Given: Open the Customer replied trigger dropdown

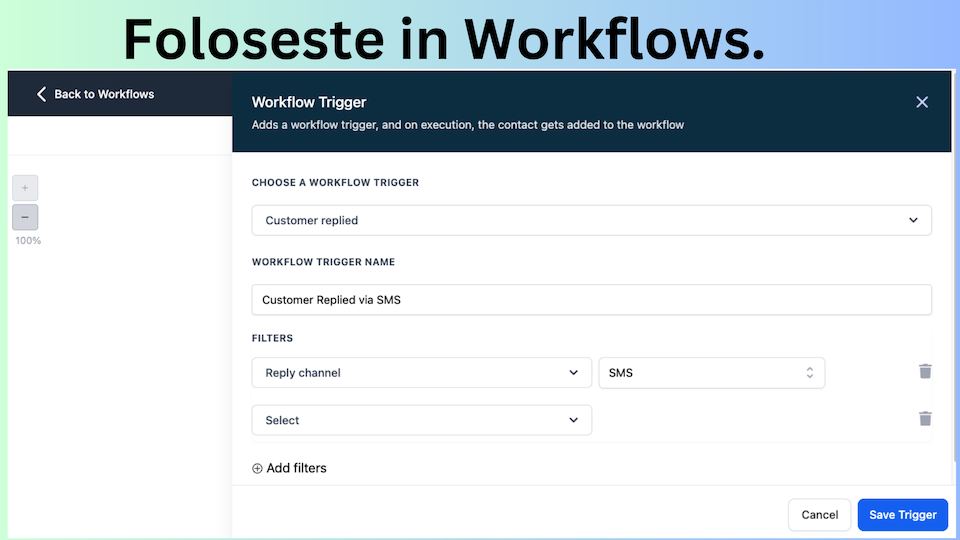Looking at the screenshot, I should point(591,220).
